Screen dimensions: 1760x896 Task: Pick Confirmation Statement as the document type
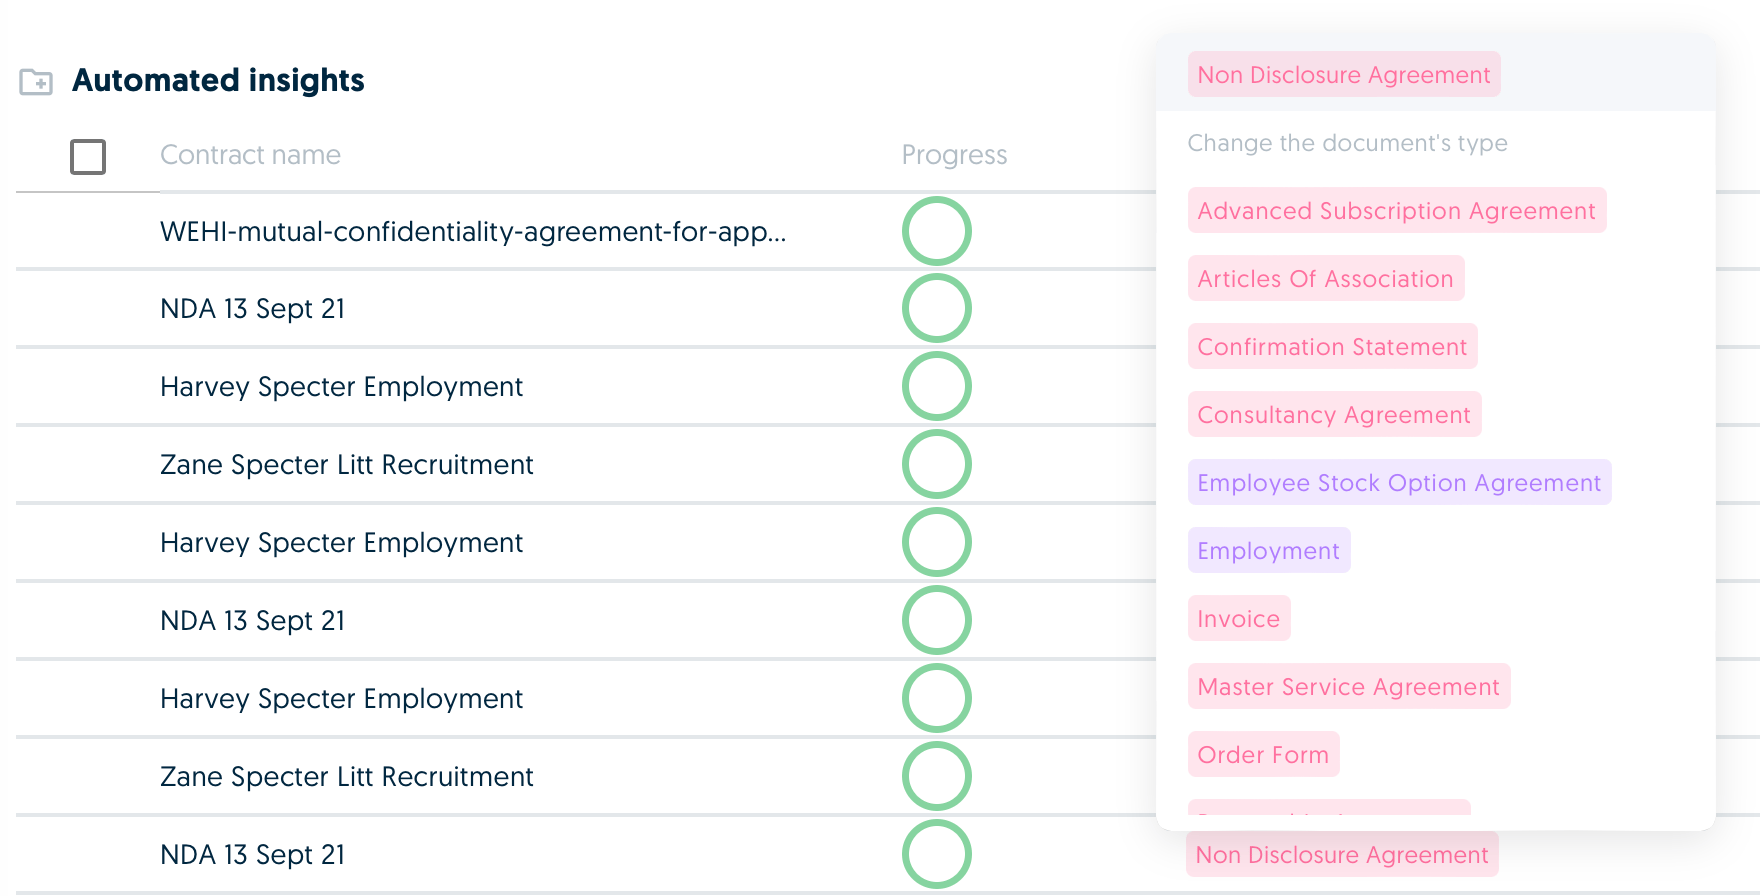coord(1333,347)
